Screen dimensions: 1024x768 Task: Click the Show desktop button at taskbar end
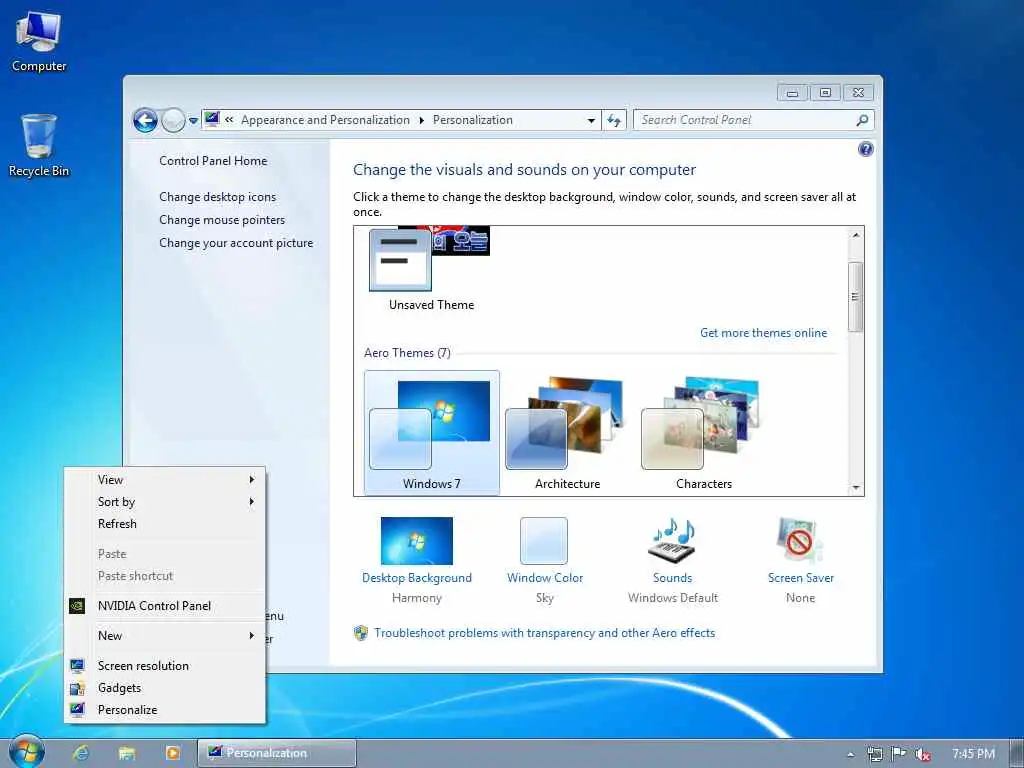[x=1017, y=753]
